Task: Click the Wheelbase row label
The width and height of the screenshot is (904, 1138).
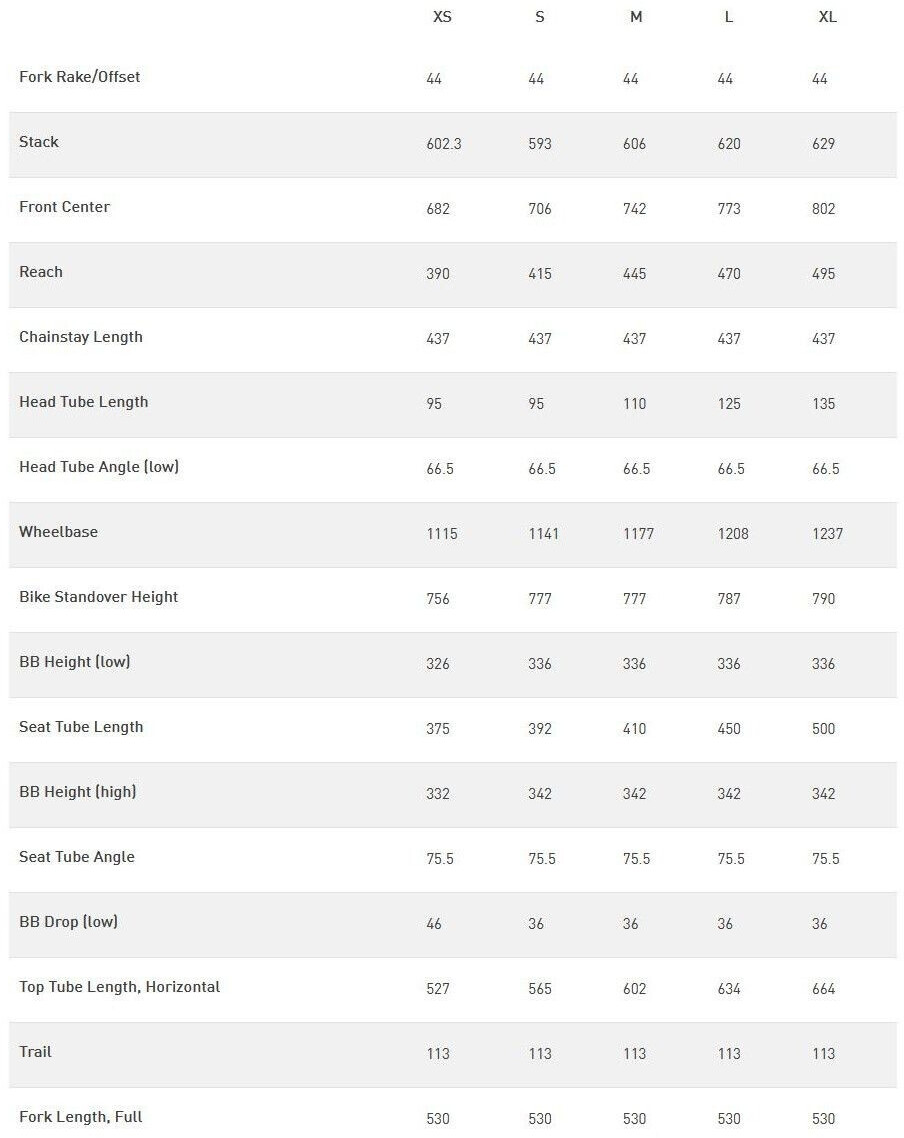Action: click(59, 532)
